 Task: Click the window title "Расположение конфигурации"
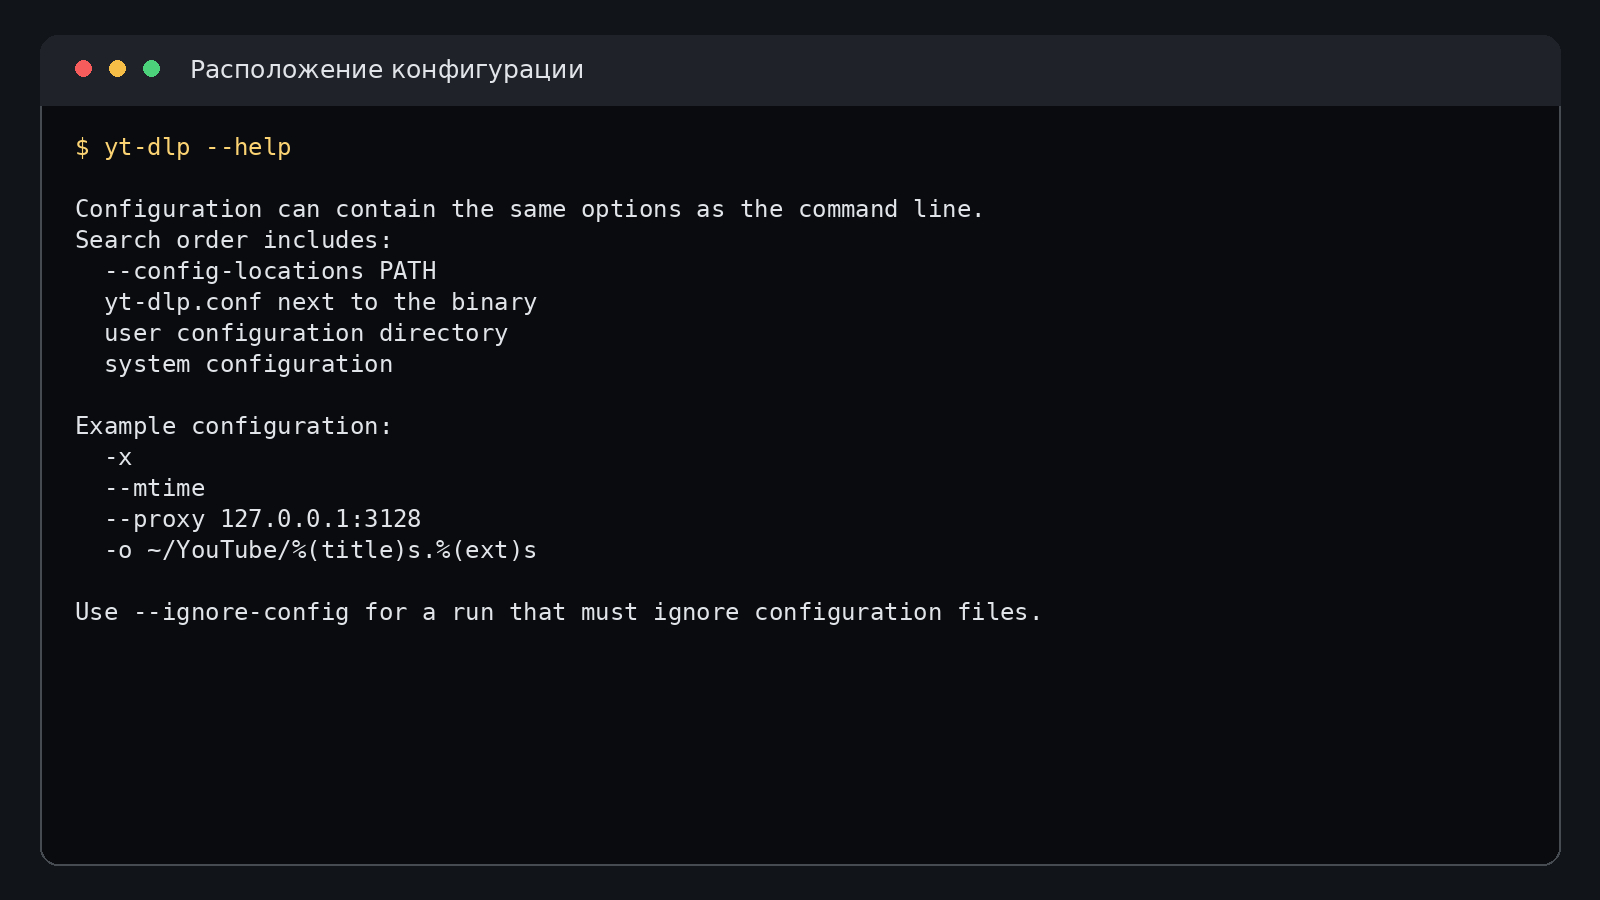click(387, 69)
